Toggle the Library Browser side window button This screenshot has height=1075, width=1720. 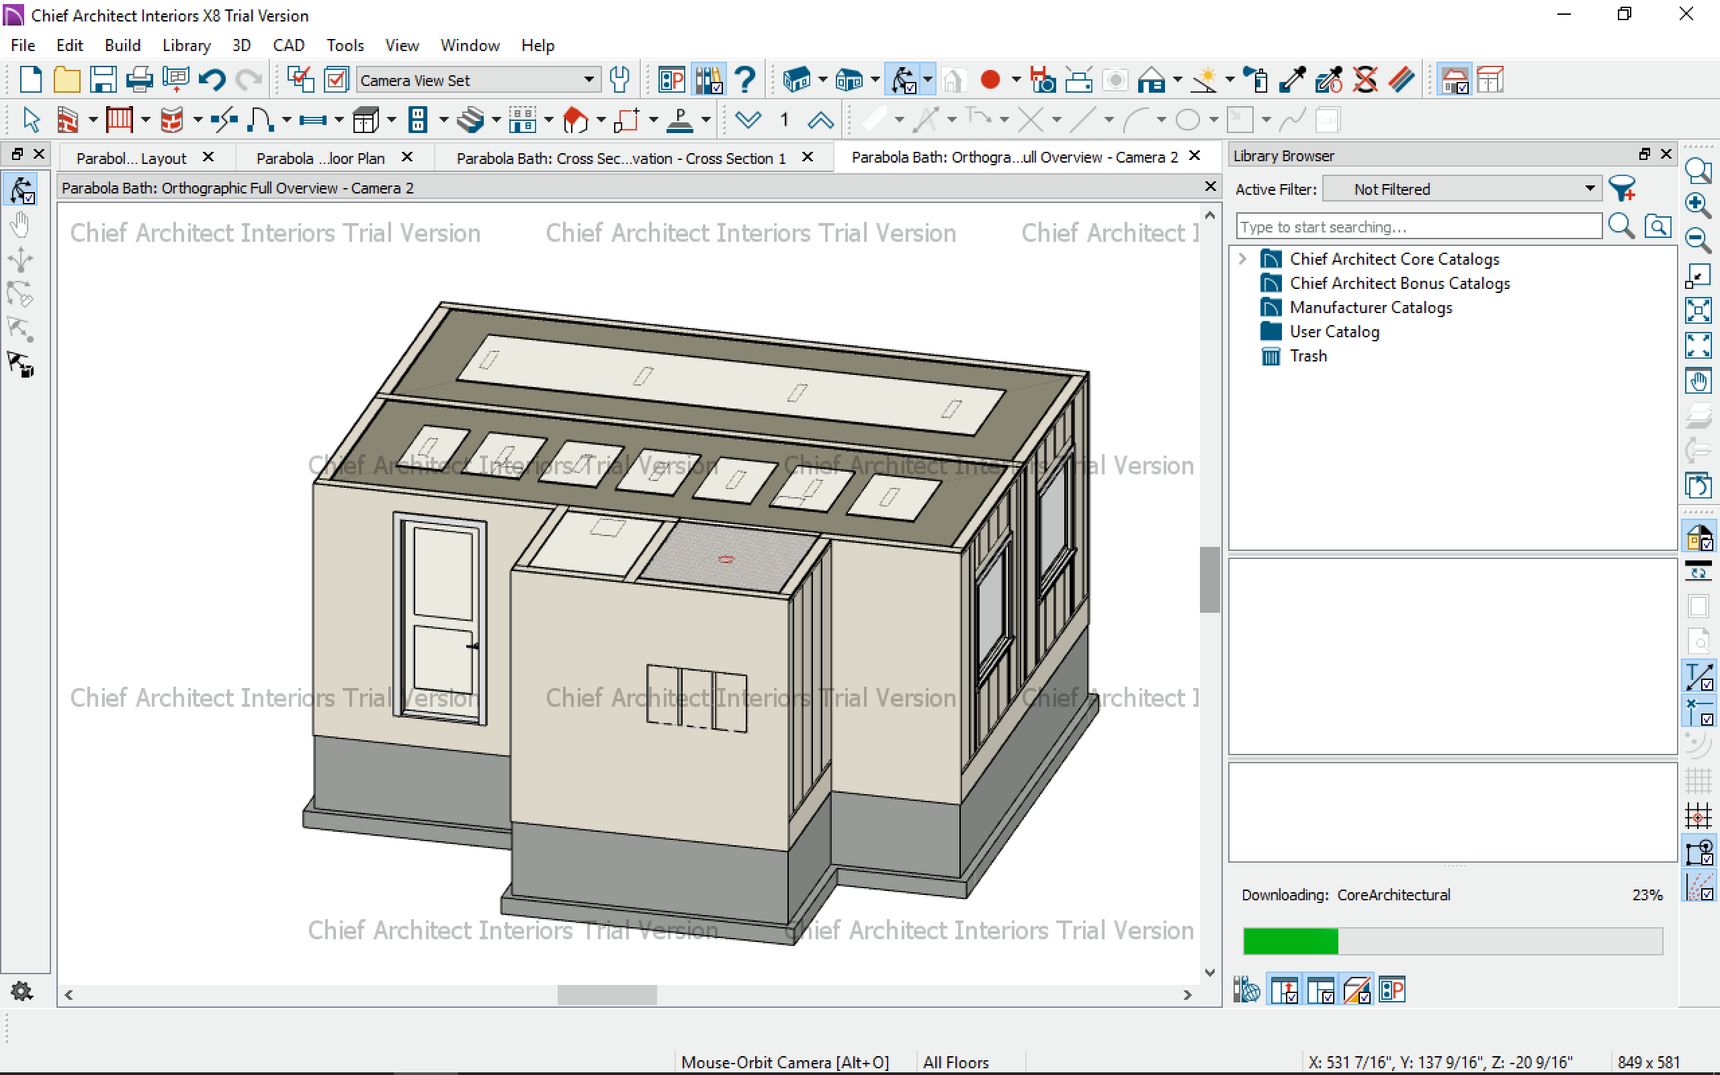(x=708, y=79)
